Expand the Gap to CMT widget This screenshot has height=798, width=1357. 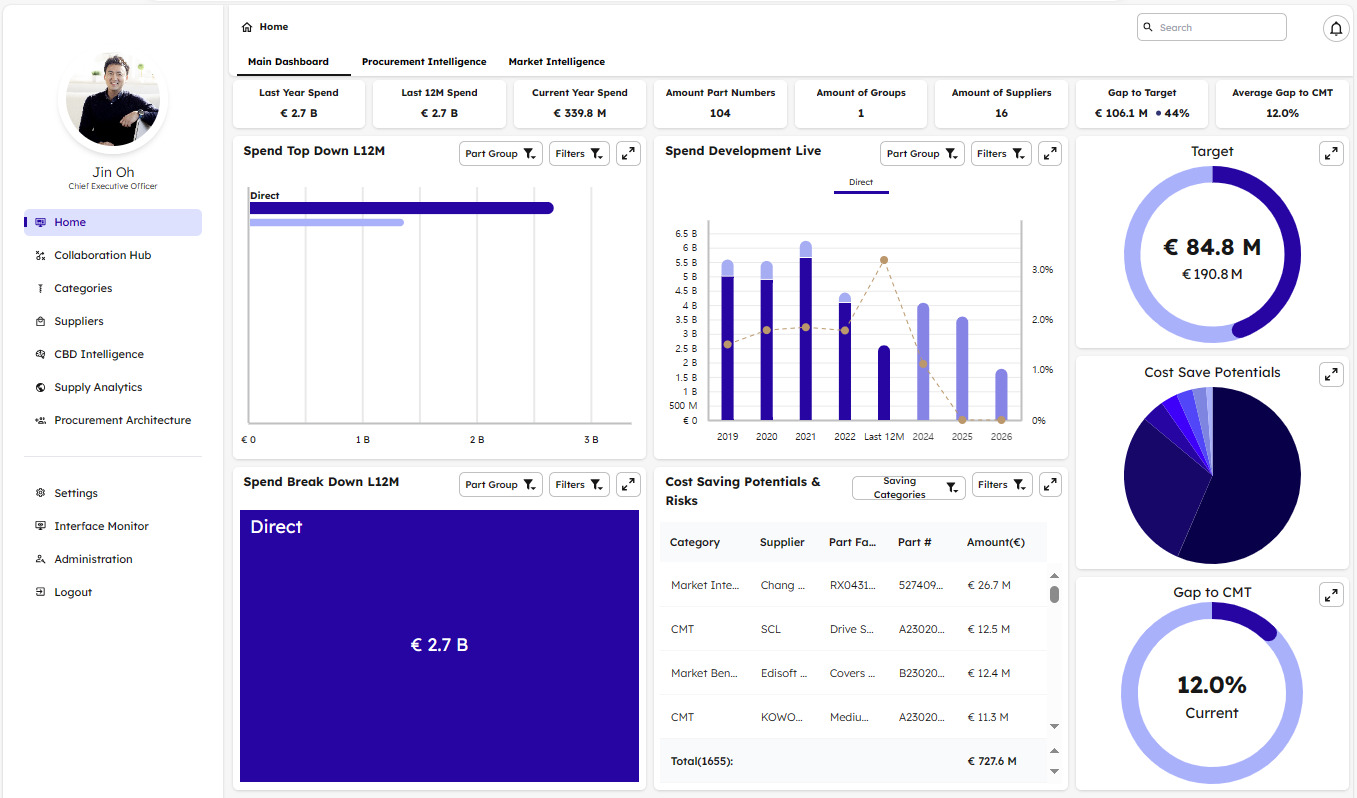tap(1330, 595)
